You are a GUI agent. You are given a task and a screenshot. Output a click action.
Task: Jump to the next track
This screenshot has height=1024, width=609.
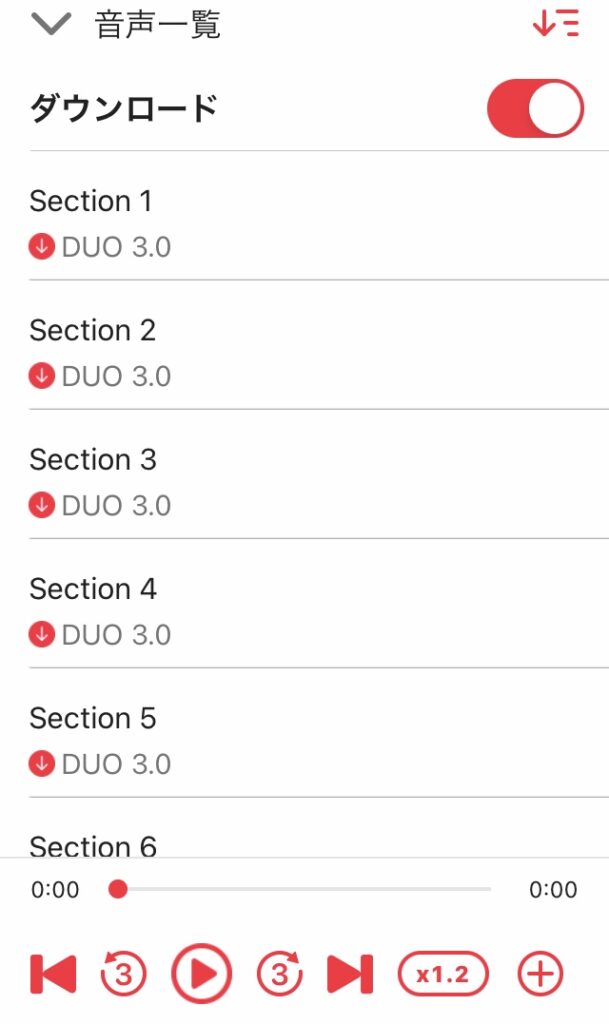click(x=350, y=974)
